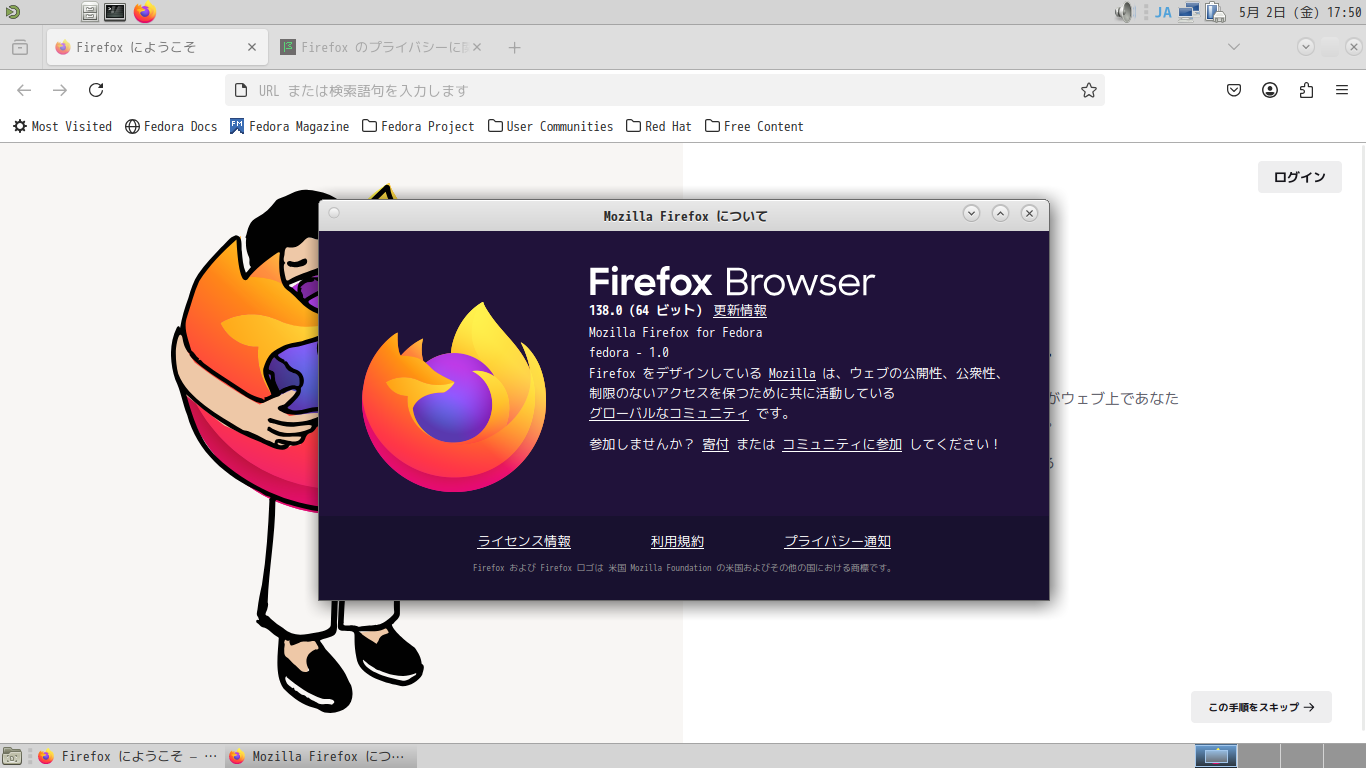The height and width of the screenshot is (768, 1366).
Task: Click the 更新情報 link
Action: (x=740, y=310)
